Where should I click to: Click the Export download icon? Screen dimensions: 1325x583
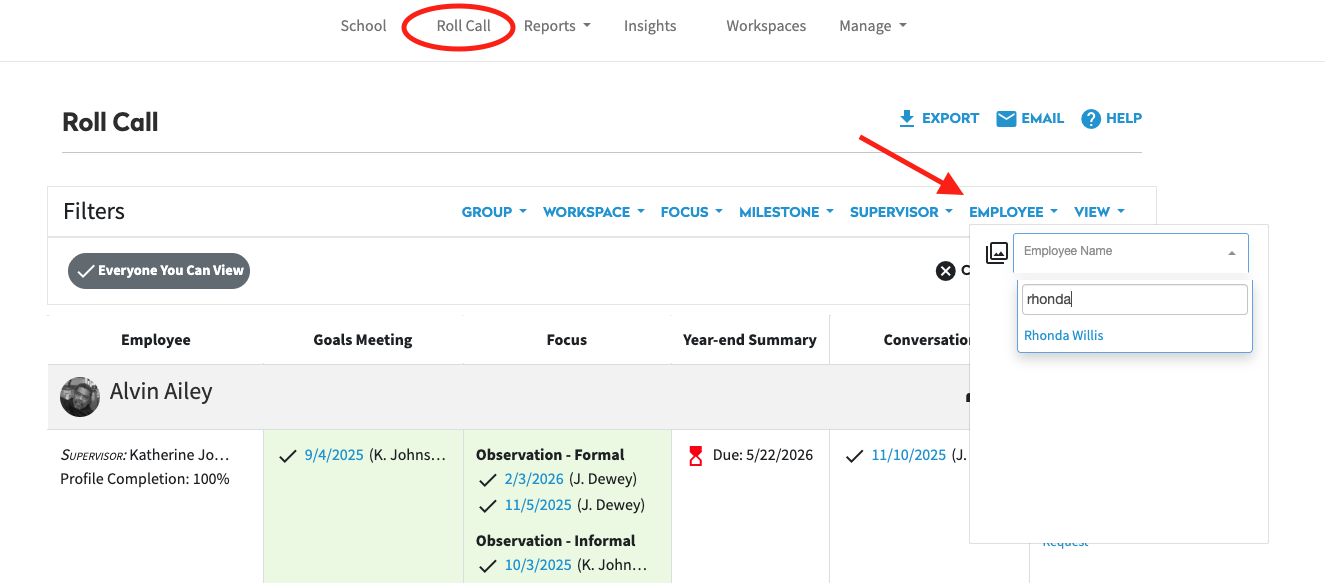tap(907, 119)
